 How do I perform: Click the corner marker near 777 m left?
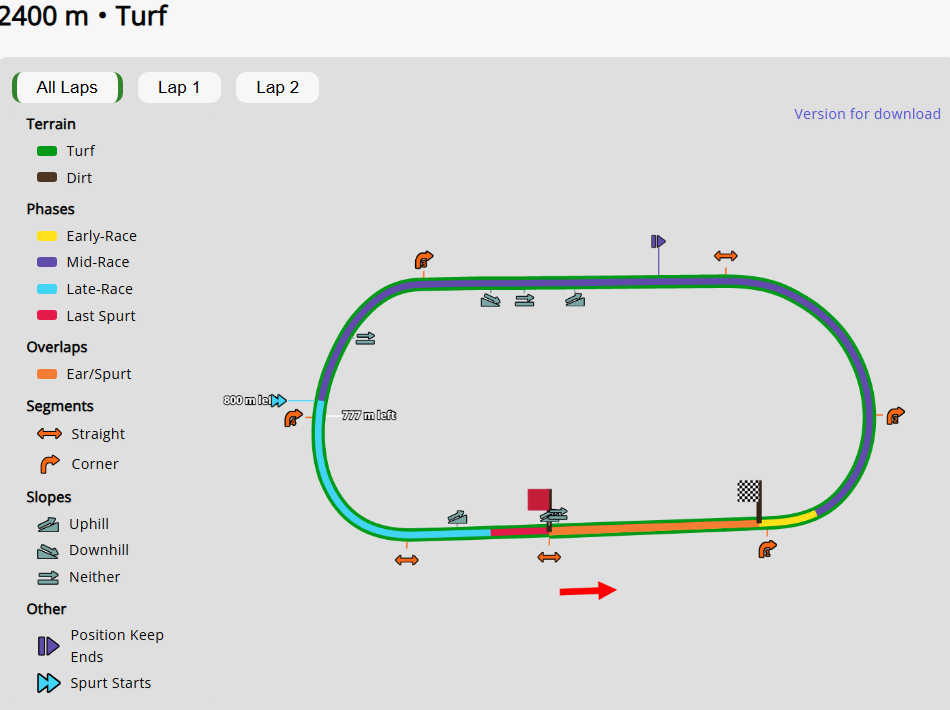tap(293, 418)
